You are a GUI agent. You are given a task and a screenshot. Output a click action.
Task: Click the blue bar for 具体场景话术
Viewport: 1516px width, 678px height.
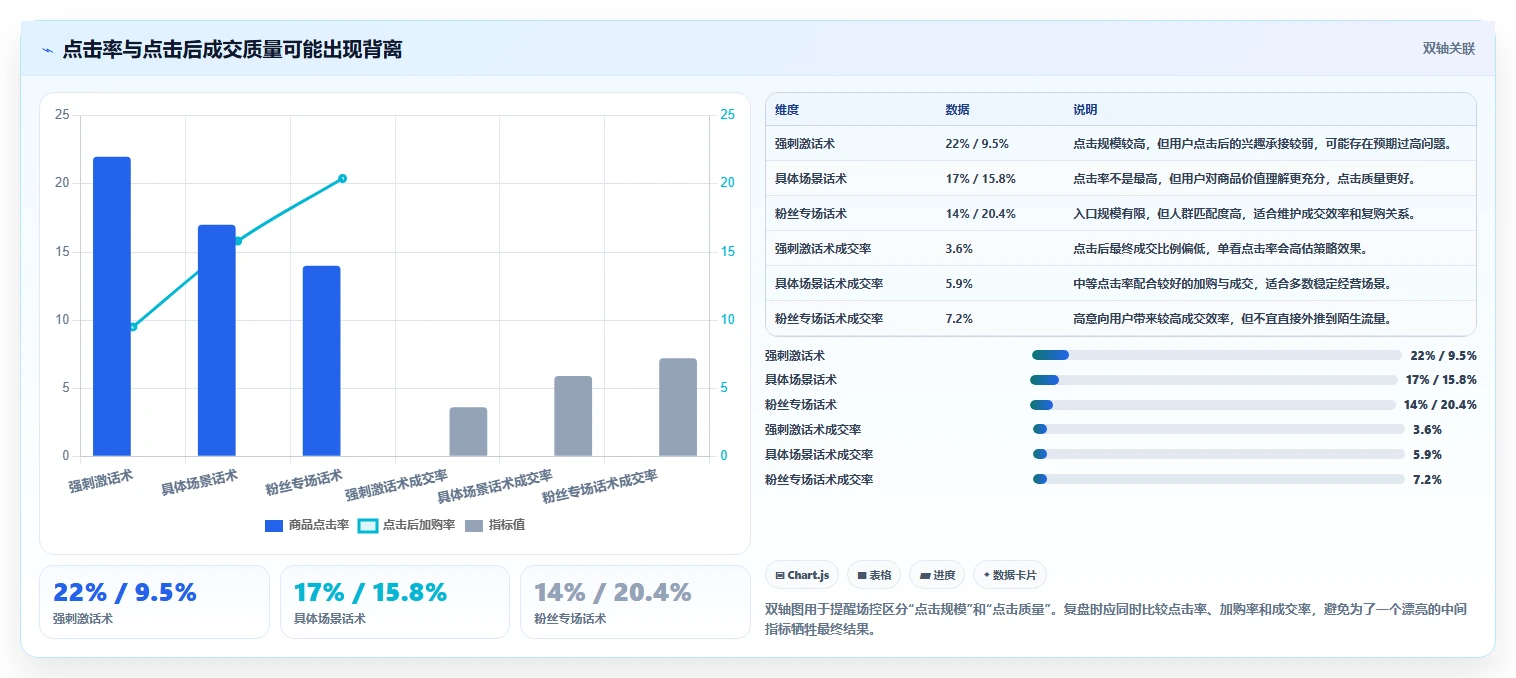click(x=217, y=340)
